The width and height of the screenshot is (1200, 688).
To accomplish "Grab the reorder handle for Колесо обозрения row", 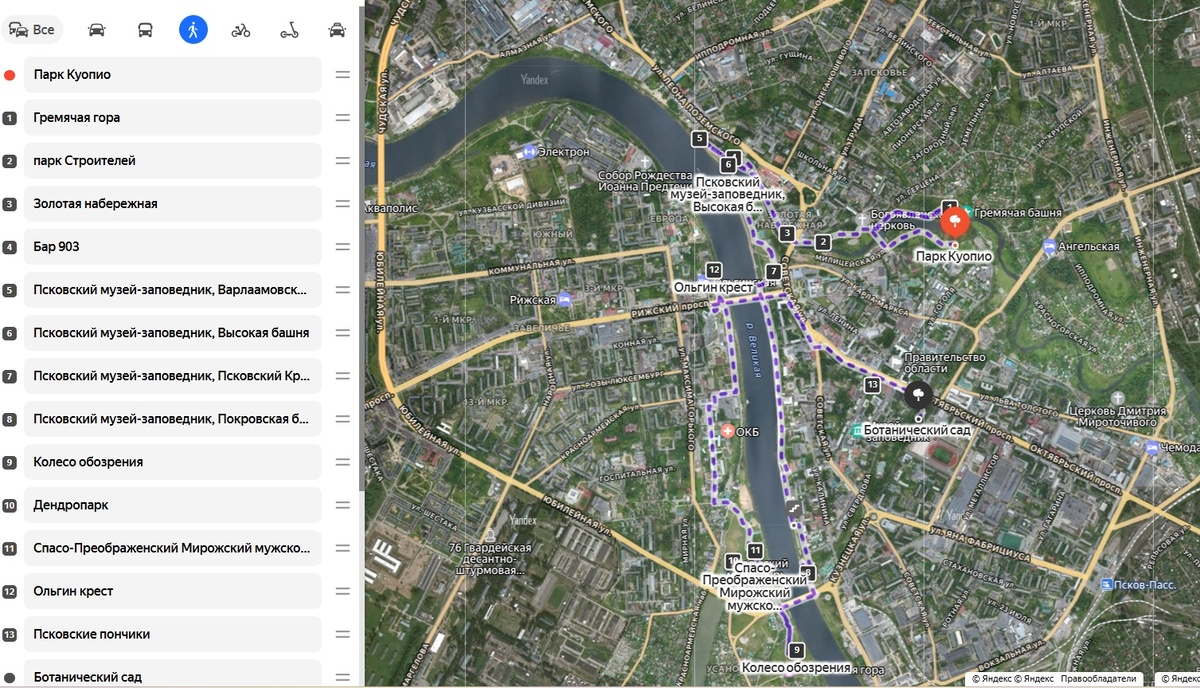I will click(x=342, y=462).
